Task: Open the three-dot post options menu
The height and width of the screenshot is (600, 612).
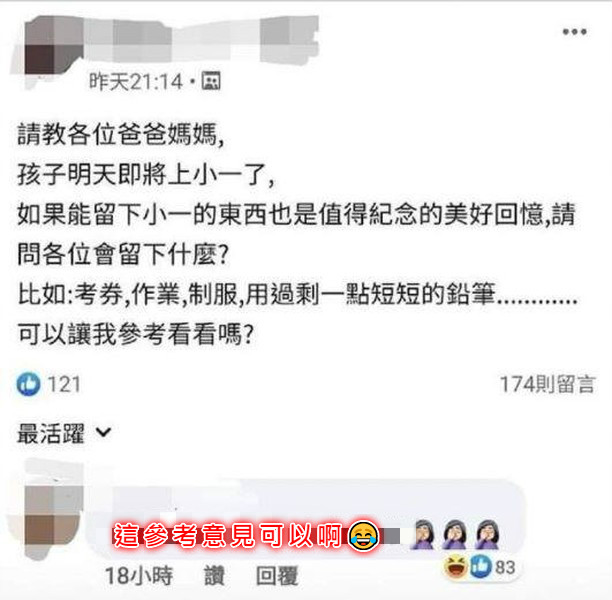Action: (x=574, y=32)
